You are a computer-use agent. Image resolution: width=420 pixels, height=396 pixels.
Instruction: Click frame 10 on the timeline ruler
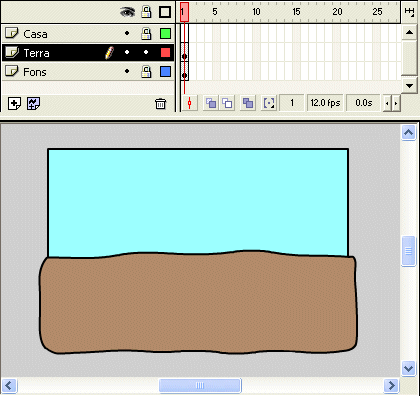click(256, 12)
